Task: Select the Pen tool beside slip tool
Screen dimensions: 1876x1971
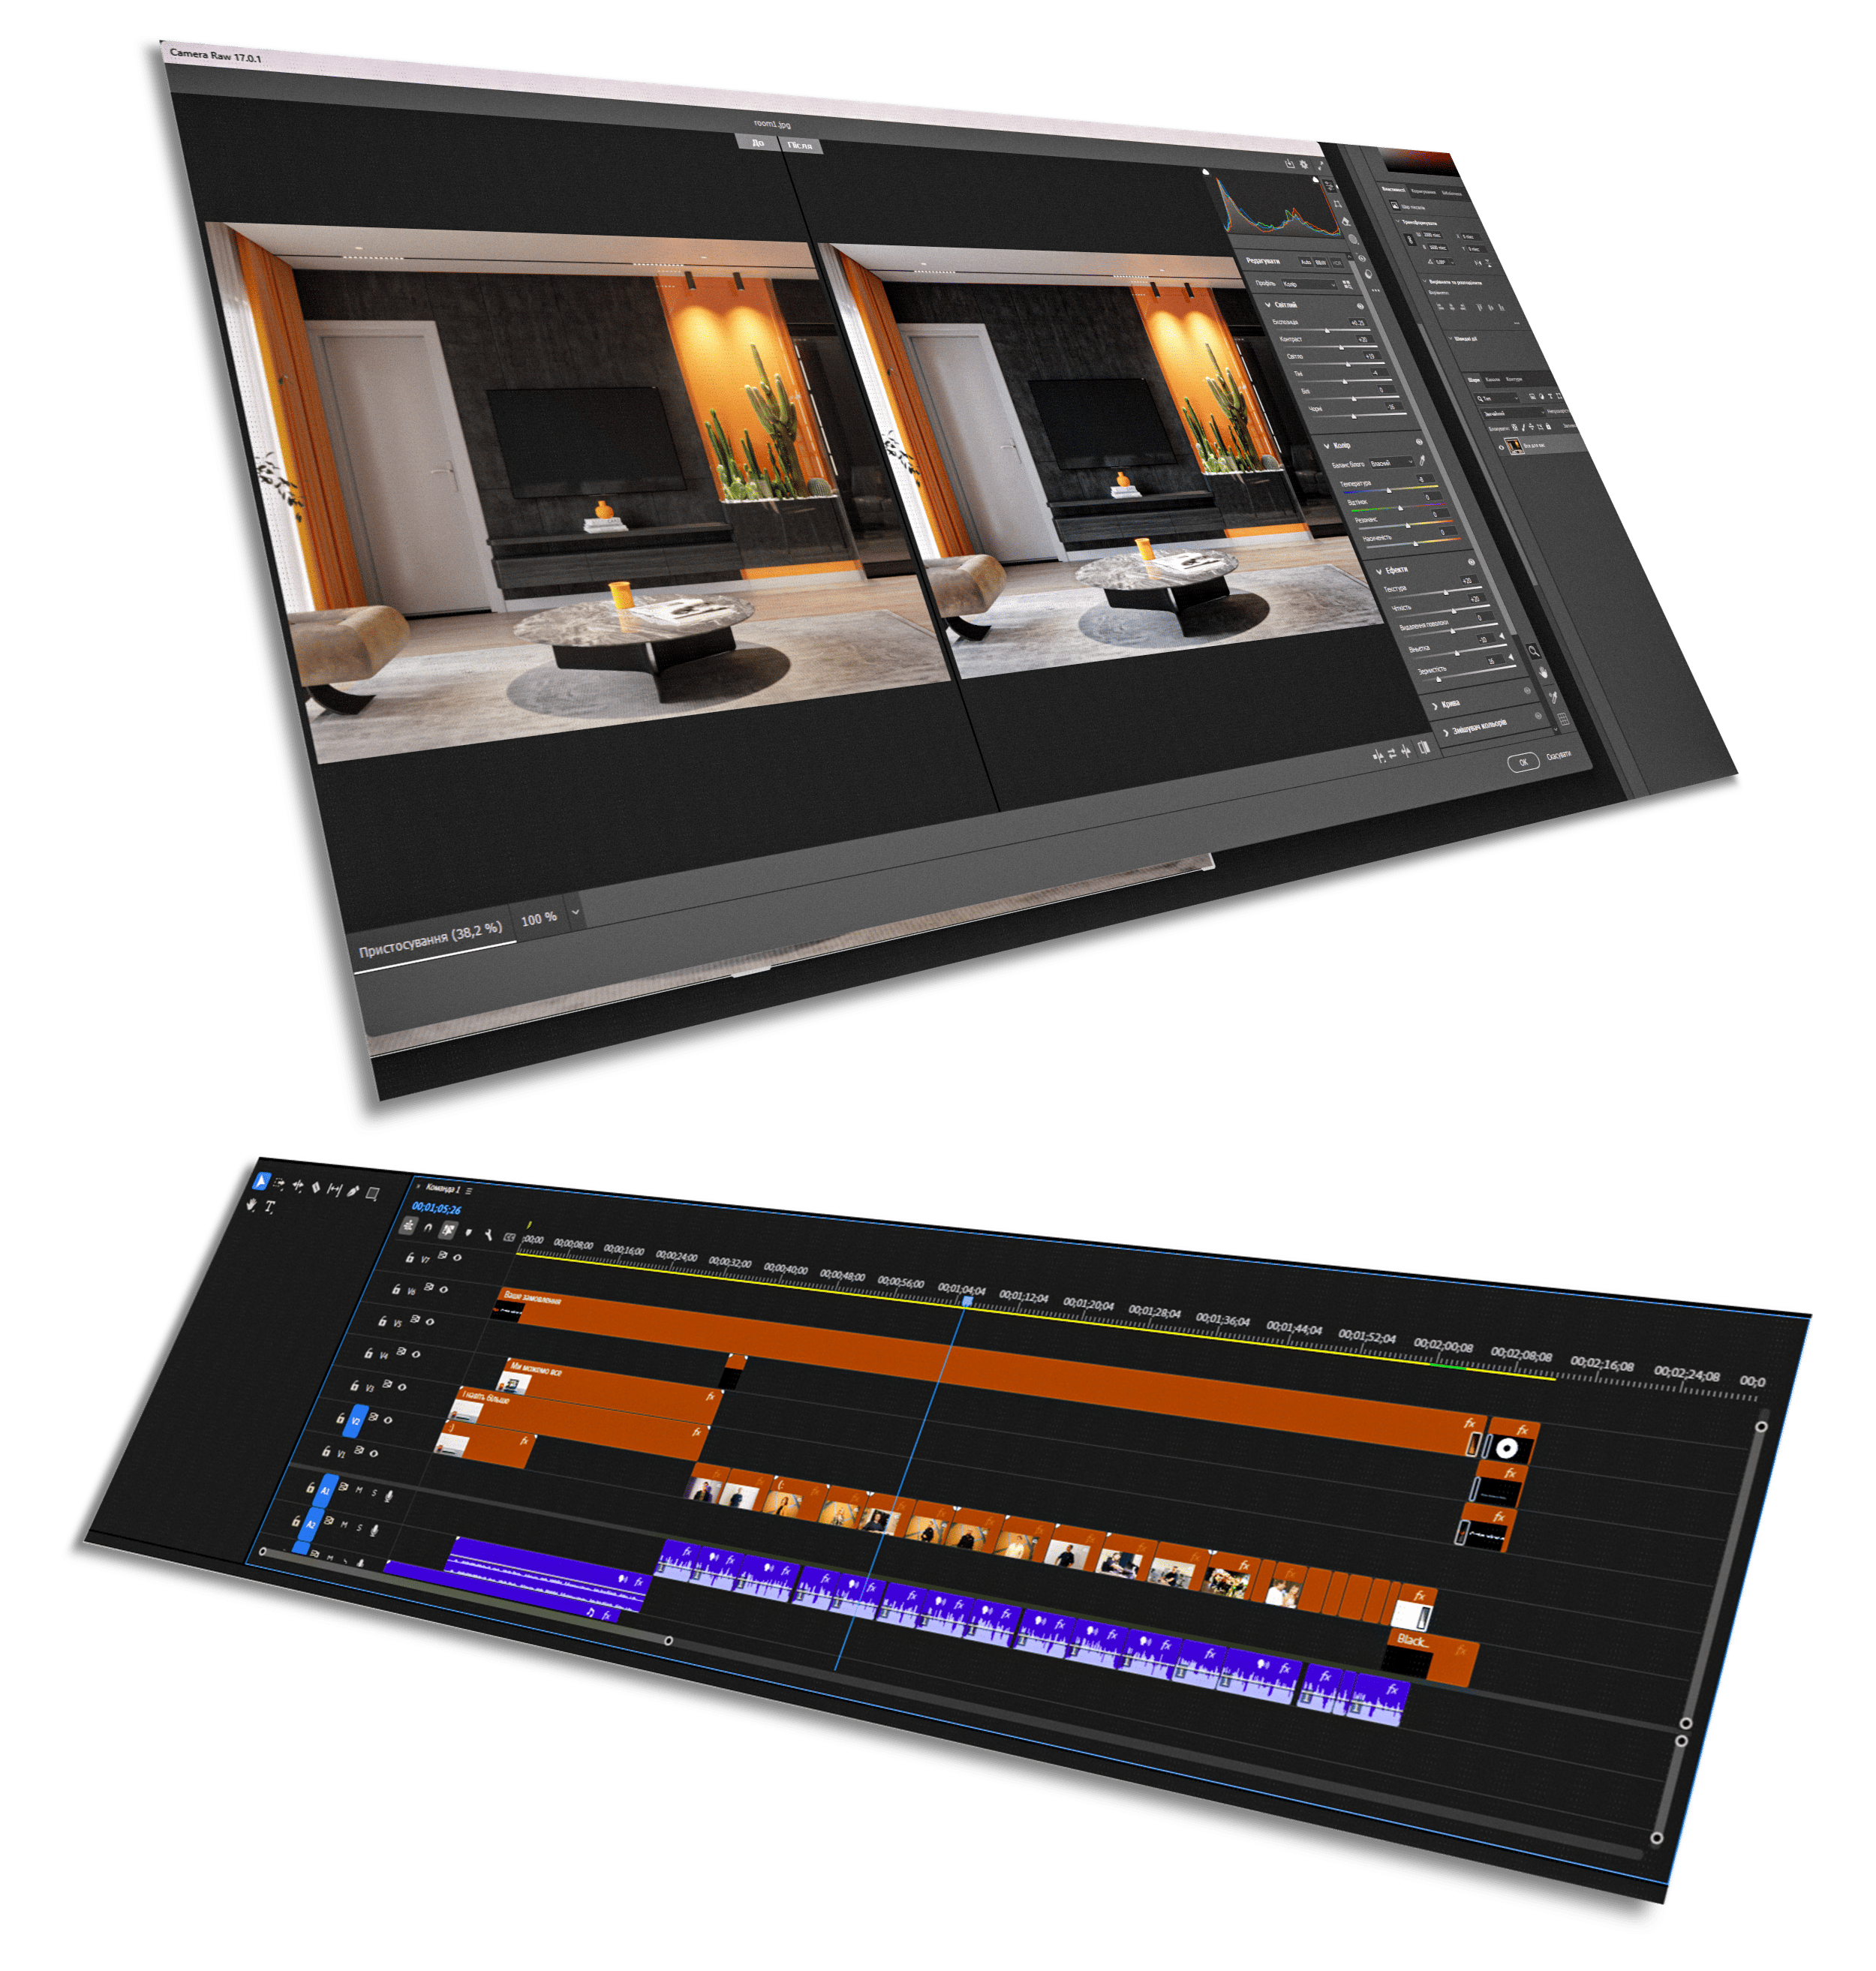Action: pos(353,1190)
